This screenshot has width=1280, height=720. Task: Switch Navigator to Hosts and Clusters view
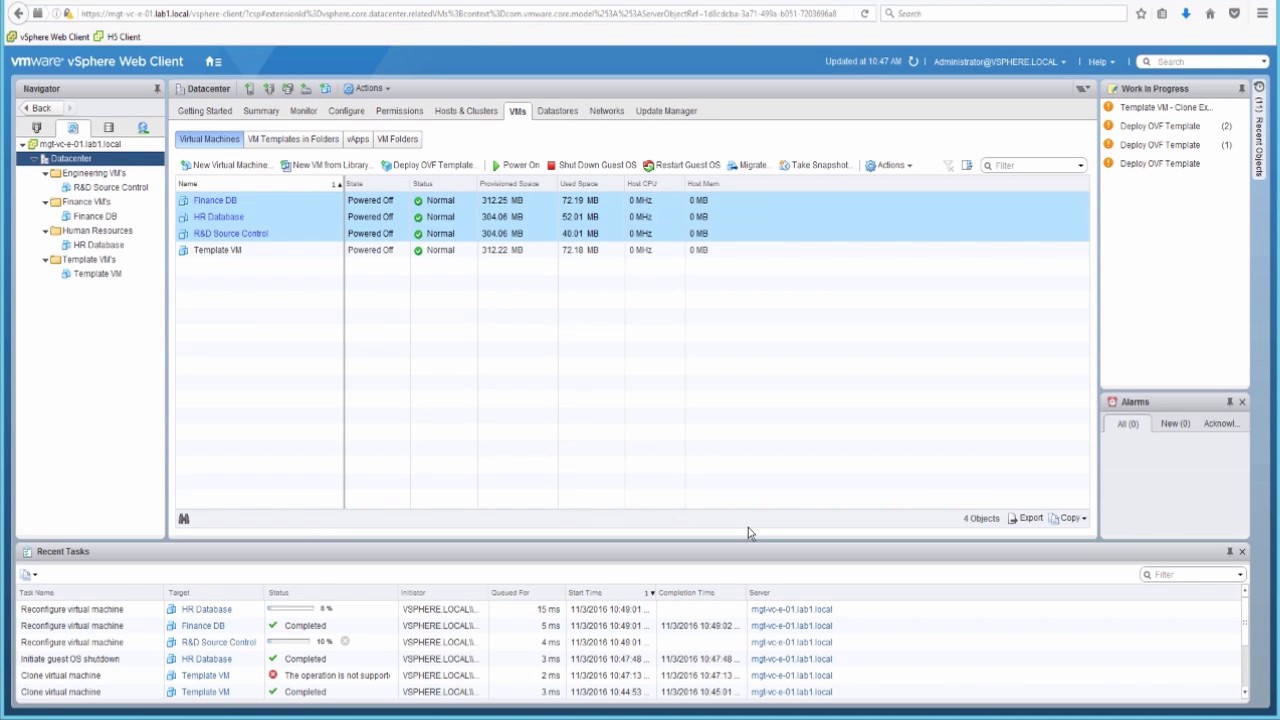pyautogui.click(x=37, y=128)
